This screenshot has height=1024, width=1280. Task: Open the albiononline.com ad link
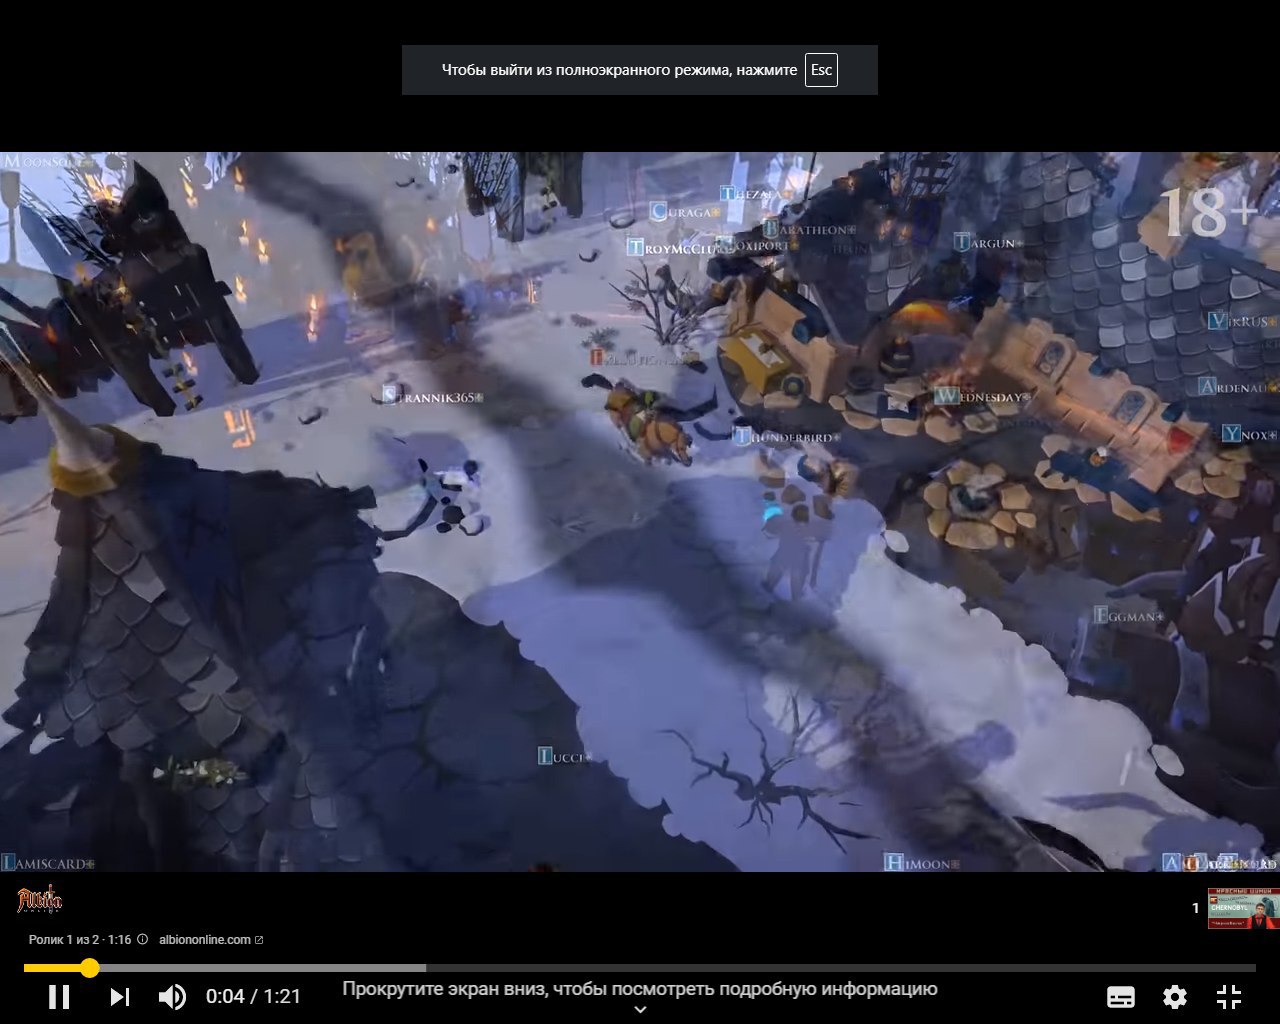(211, 939)
